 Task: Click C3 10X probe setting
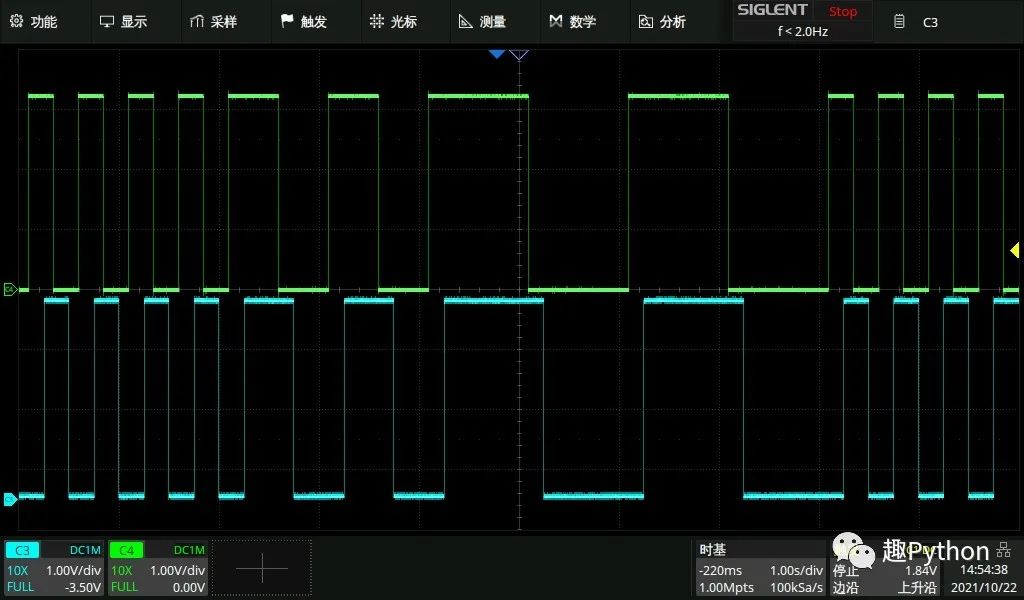coord(18,570)
